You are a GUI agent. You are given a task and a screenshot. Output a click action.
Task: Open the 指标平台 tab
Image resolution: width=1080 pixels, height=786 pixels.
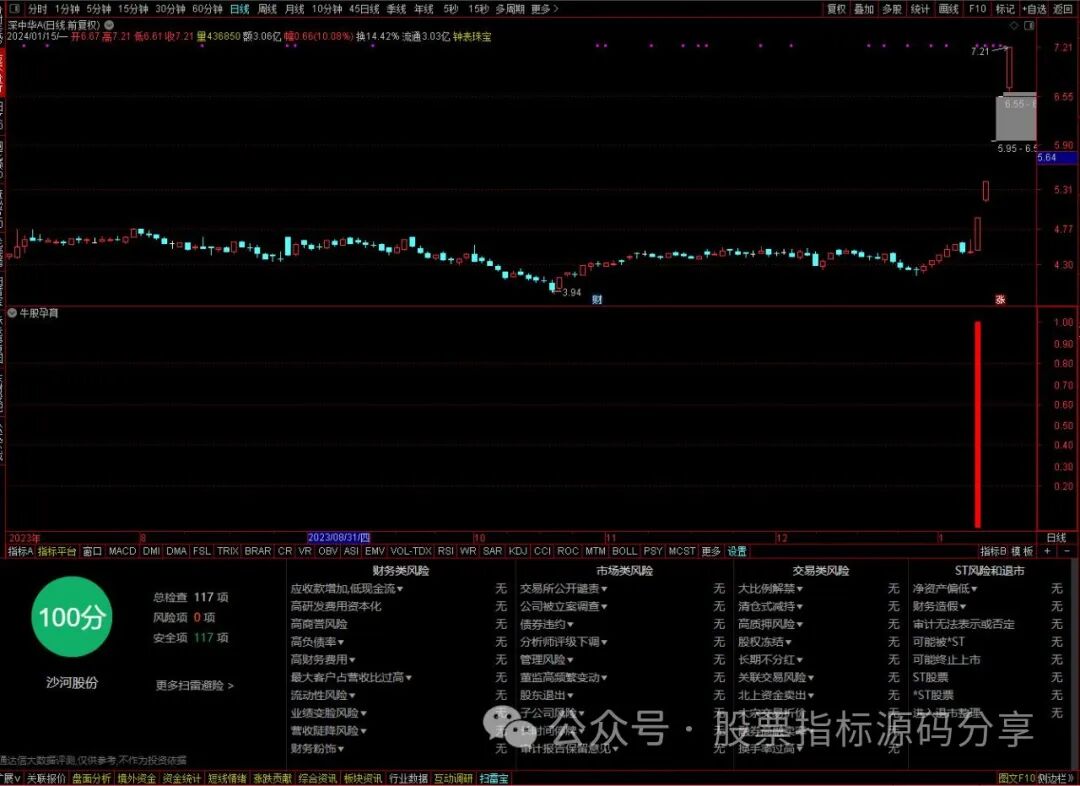(57, 551)
